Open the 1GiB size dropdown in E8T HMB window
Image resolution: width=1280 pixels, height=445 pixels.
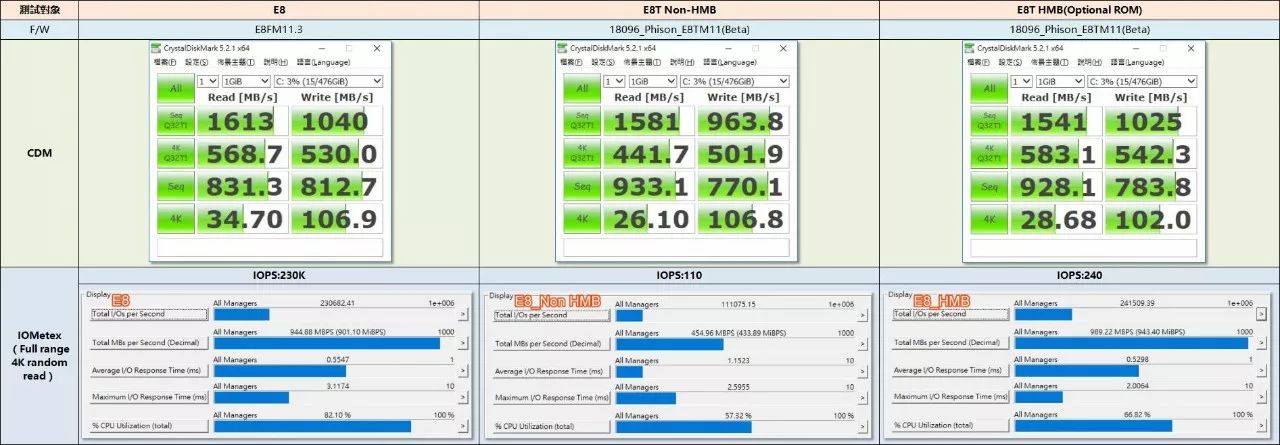click(1060, 81)
